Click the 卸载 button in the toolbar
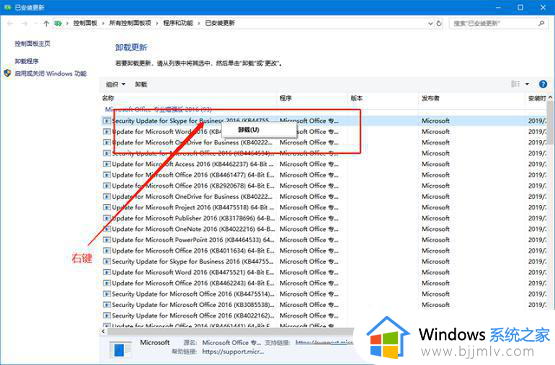The width and height of the screenshot is (555, 365). pos(141,84)
